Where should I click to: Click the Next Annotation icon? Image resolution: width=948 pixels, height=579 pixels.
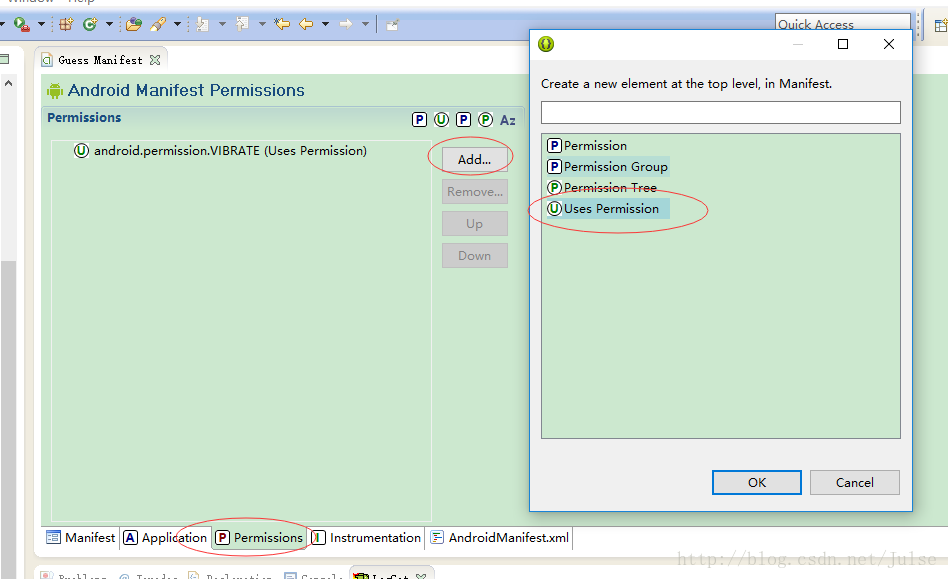point(203,24)
